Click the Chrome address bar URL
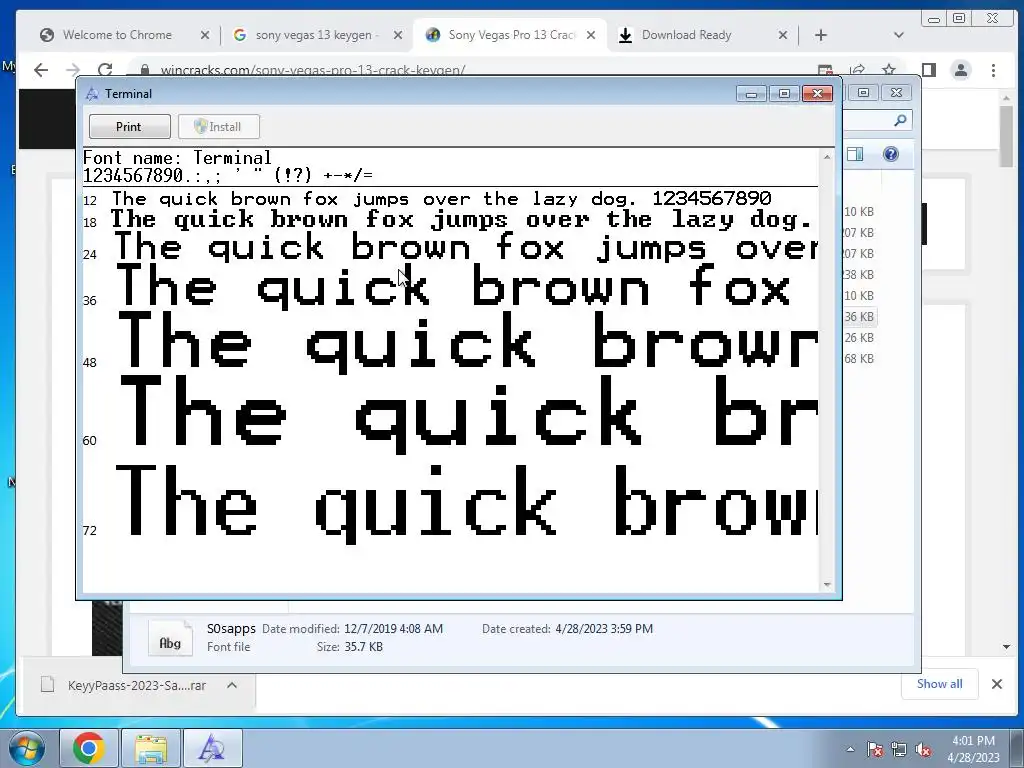The image size is (1024, 768). pyautogui.click(x=313, y=70)
